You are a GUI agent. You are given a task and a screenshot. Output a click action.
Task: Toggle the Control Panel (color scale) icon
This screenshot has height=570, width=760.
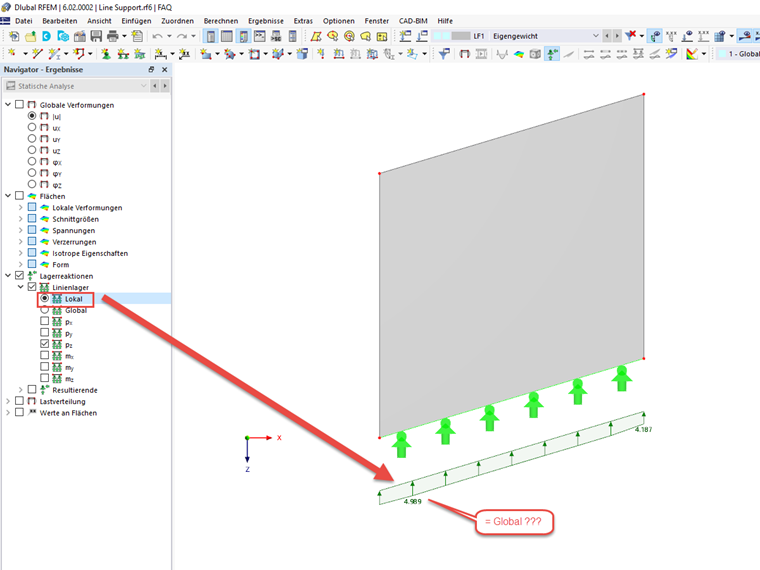(x=243, y=36)
